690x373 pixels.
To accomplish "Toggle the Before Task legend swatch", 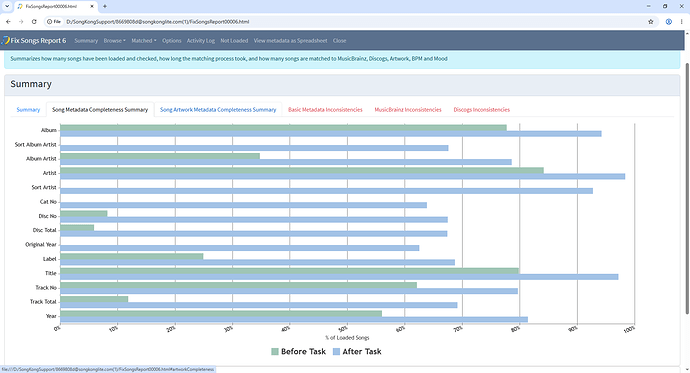I will click(x=275, y=351).
